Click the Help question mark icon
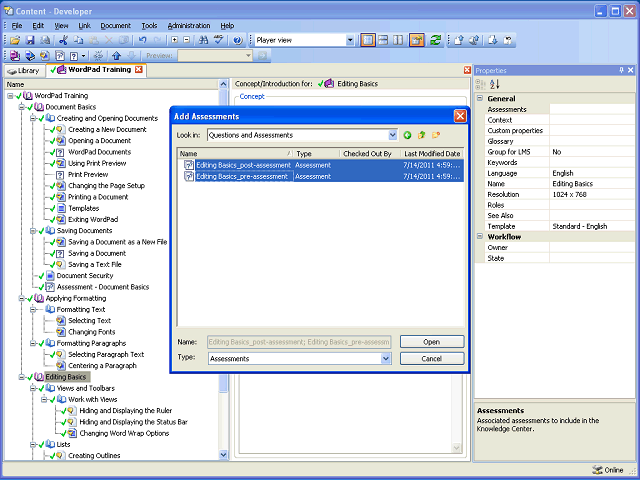This screenshot has width=640, height=480. 238,40
